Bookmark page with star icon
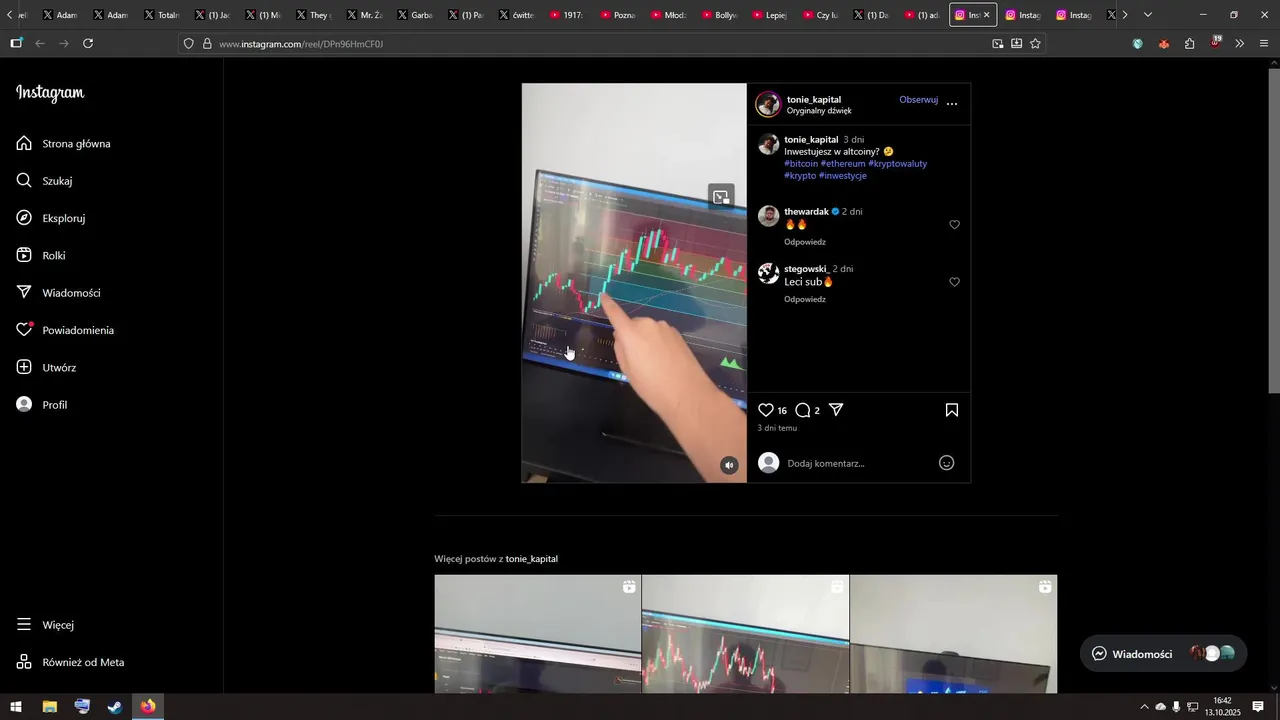 [x=1035, y=44]
